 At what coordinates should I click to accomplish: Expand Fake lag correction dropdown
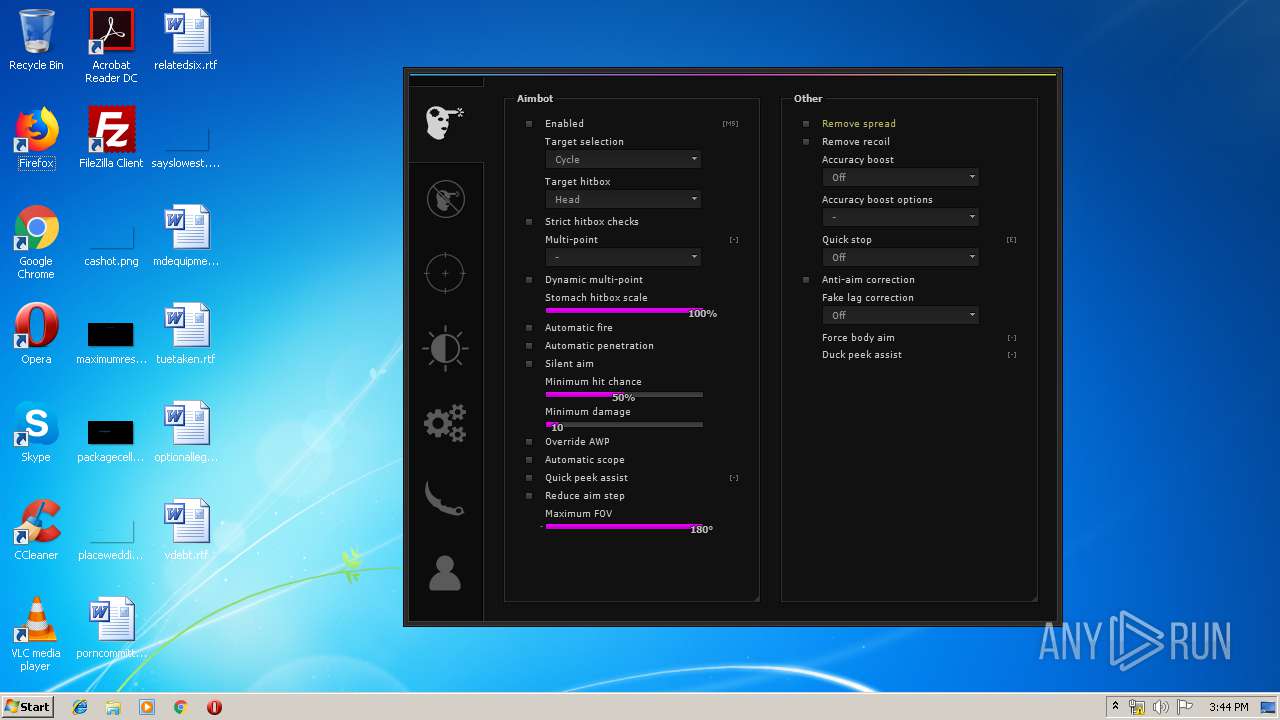(x=900, y=315)
